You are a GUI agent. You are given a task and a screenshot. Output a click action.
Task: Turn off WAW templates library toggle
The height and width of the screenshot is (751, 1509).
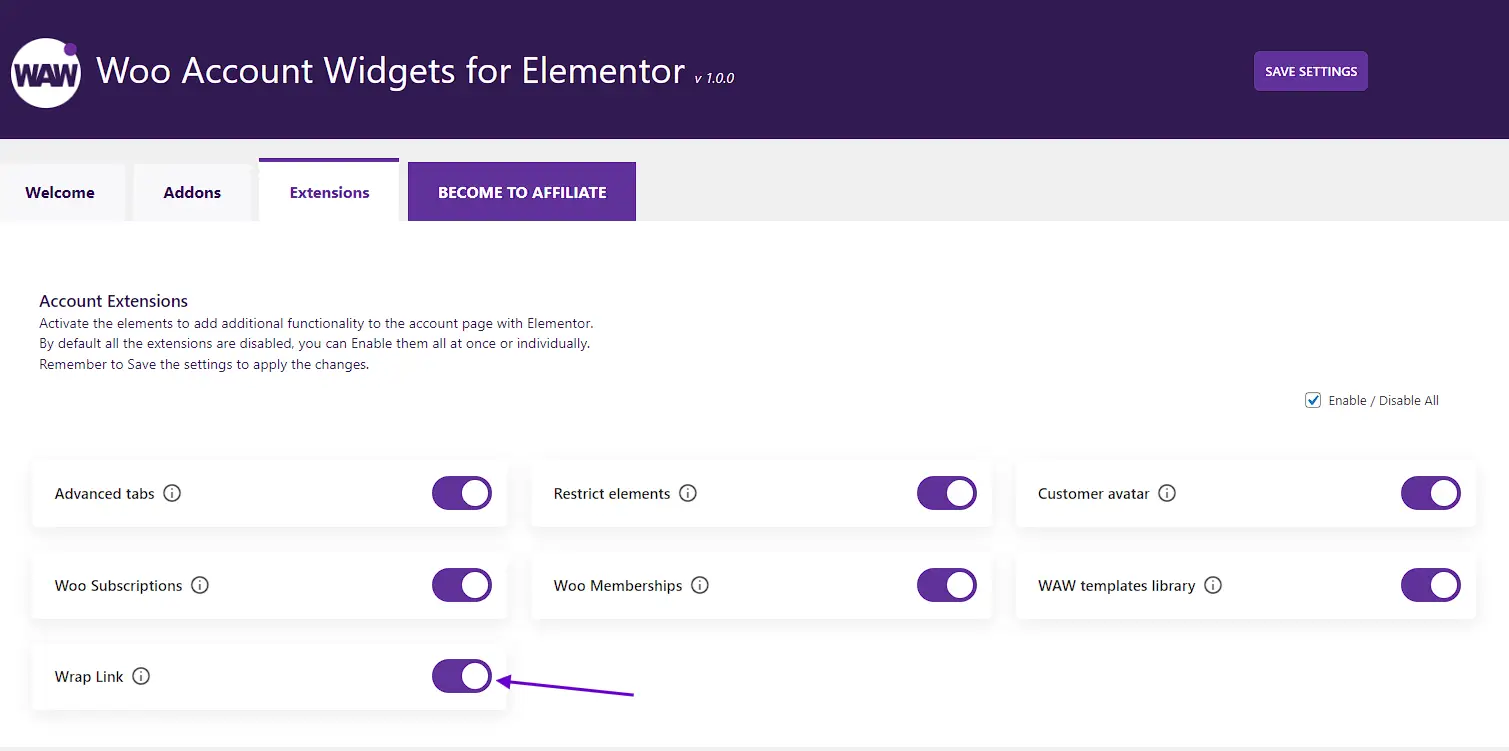[1431, 585]
